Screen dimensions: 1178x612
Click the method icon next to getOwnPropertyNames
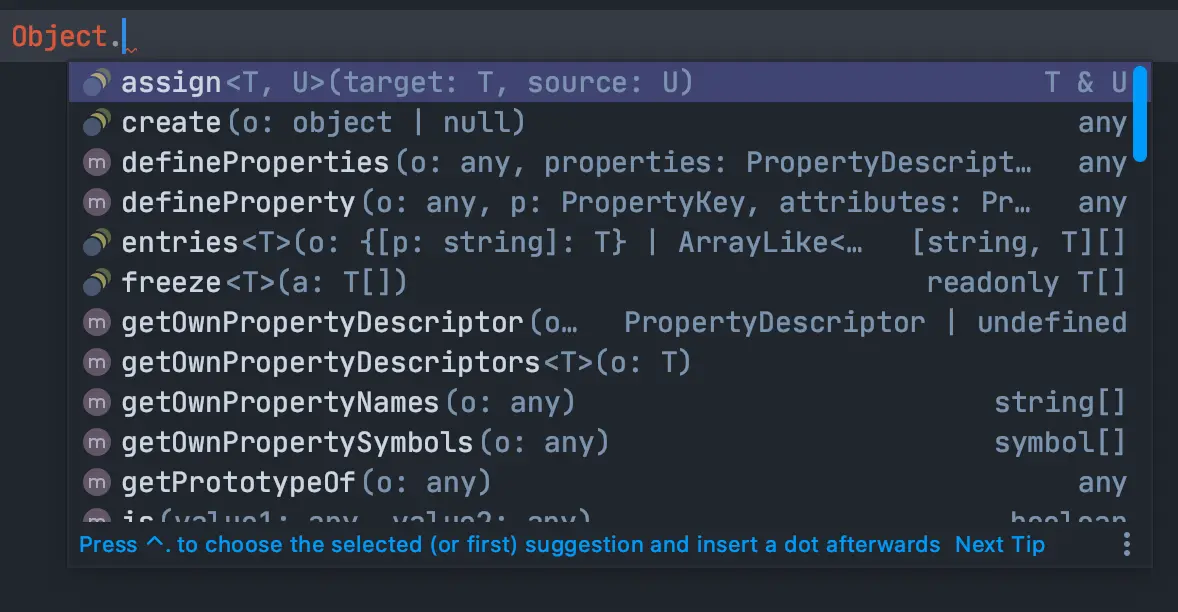pos(96,403)
